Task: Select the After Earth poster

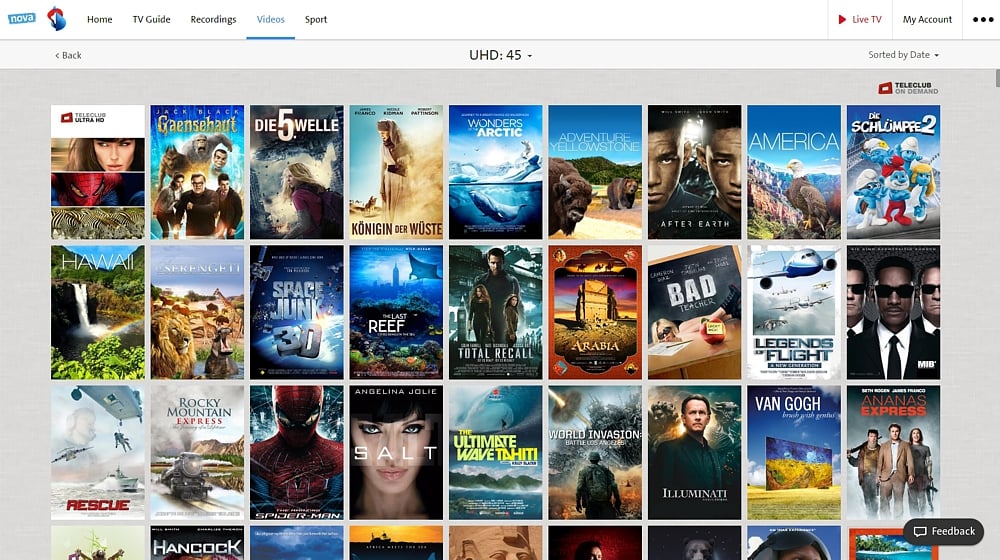Action: point(695,172)
